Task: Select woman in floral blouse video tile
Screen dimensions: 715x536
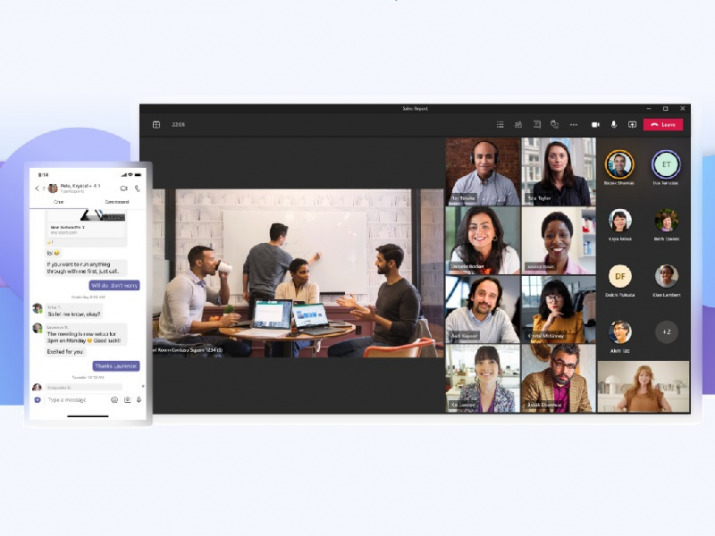Action: click(483, 378)
